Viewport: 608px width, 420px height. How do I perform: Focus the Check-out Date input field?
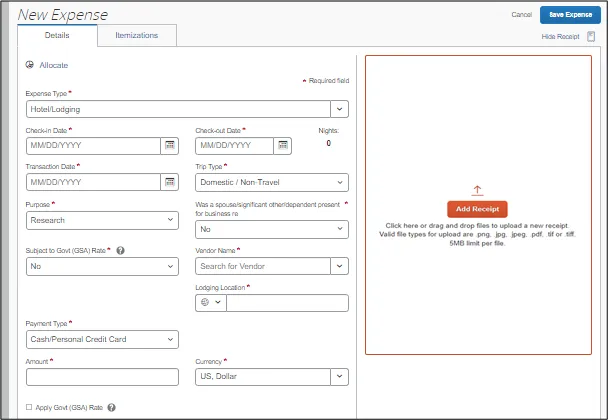(235, 146)
